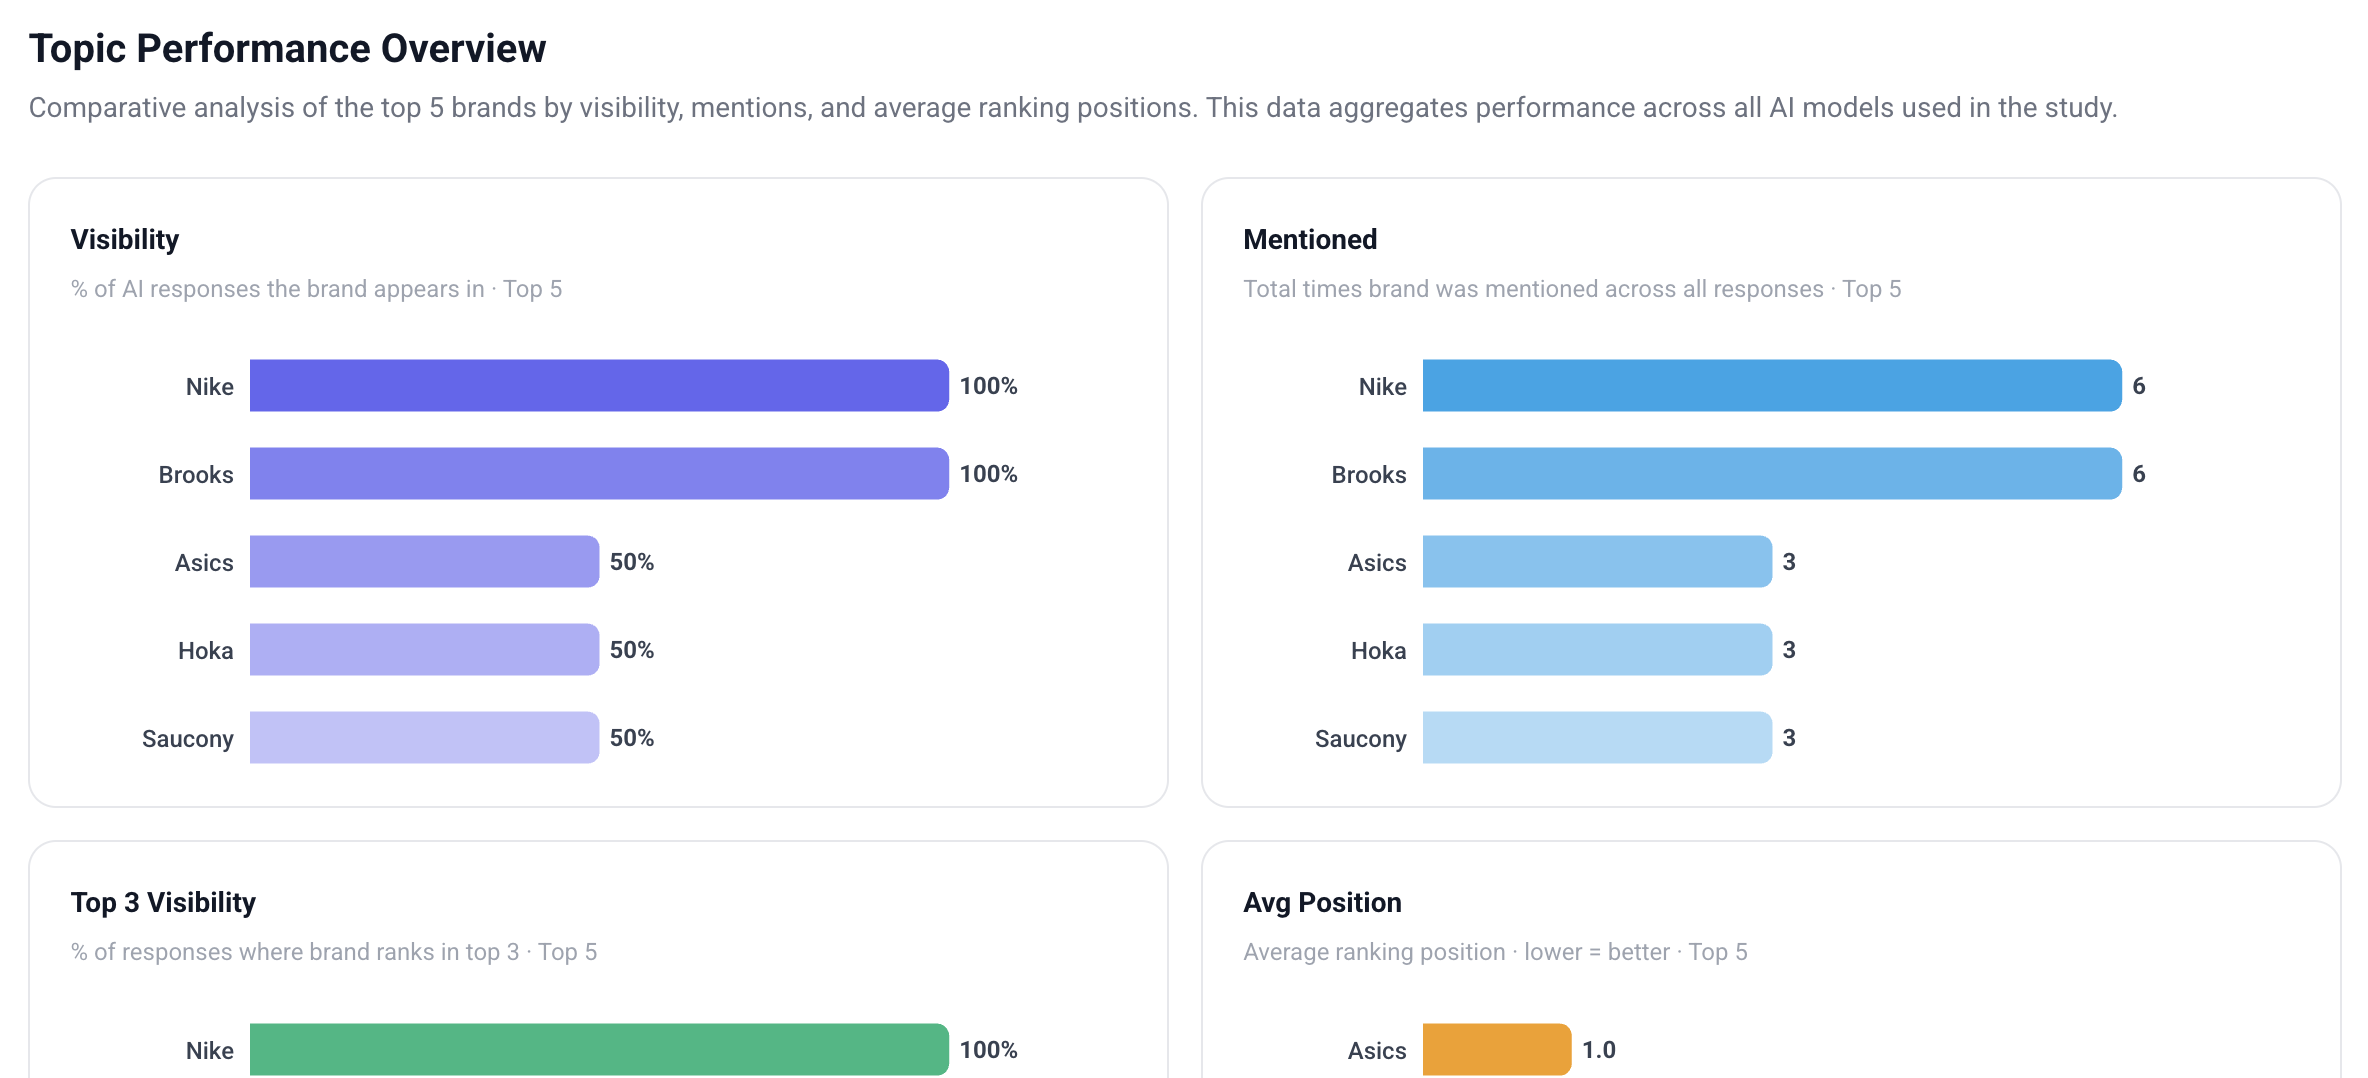Click the Avg Position card title
The width and height of the screenshot is (2368, 1078).
click(1322, 903)
